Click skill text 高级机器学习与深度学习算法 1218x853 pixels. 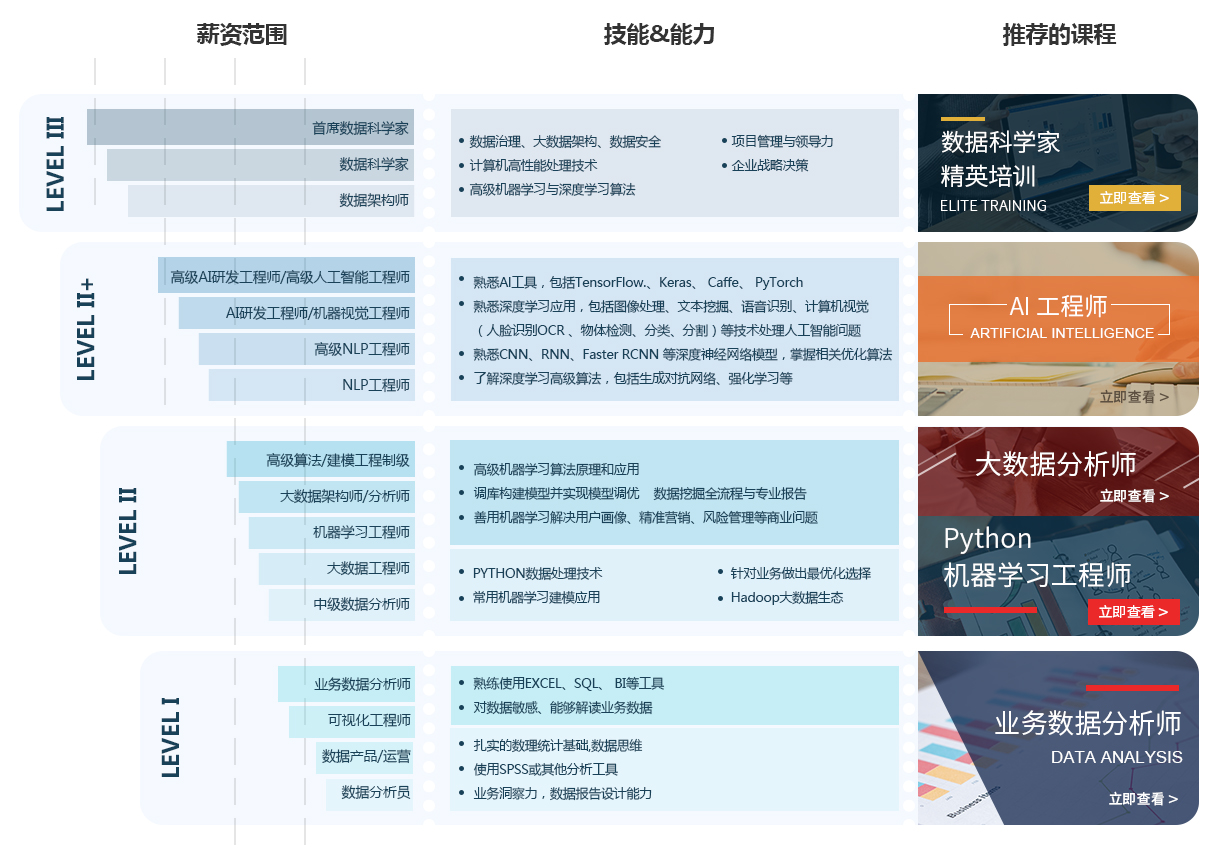[552, 190]
